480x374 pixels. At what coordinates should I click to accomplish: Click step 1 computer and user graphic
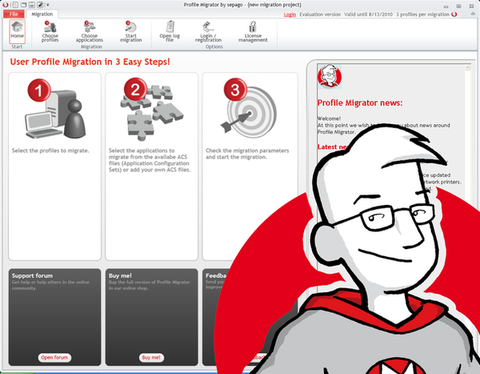56,109
